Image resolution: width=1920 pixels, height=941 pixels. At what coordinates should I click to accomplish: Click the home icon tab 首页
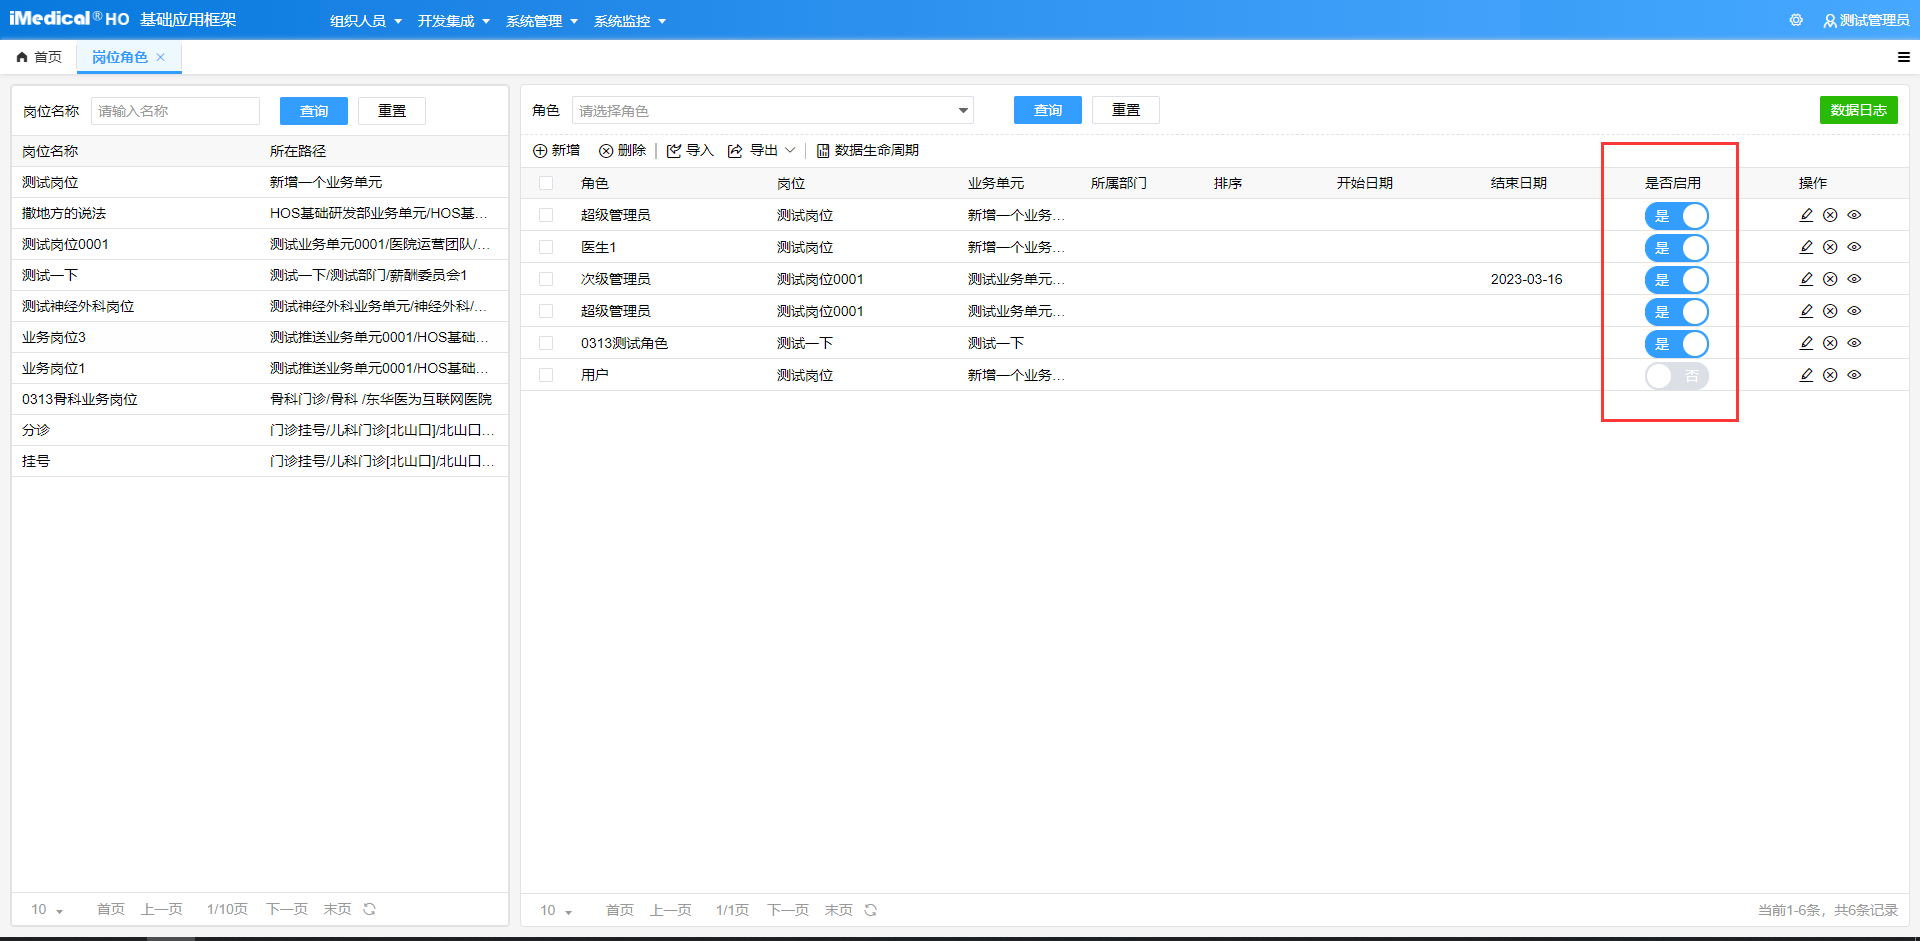39,57
